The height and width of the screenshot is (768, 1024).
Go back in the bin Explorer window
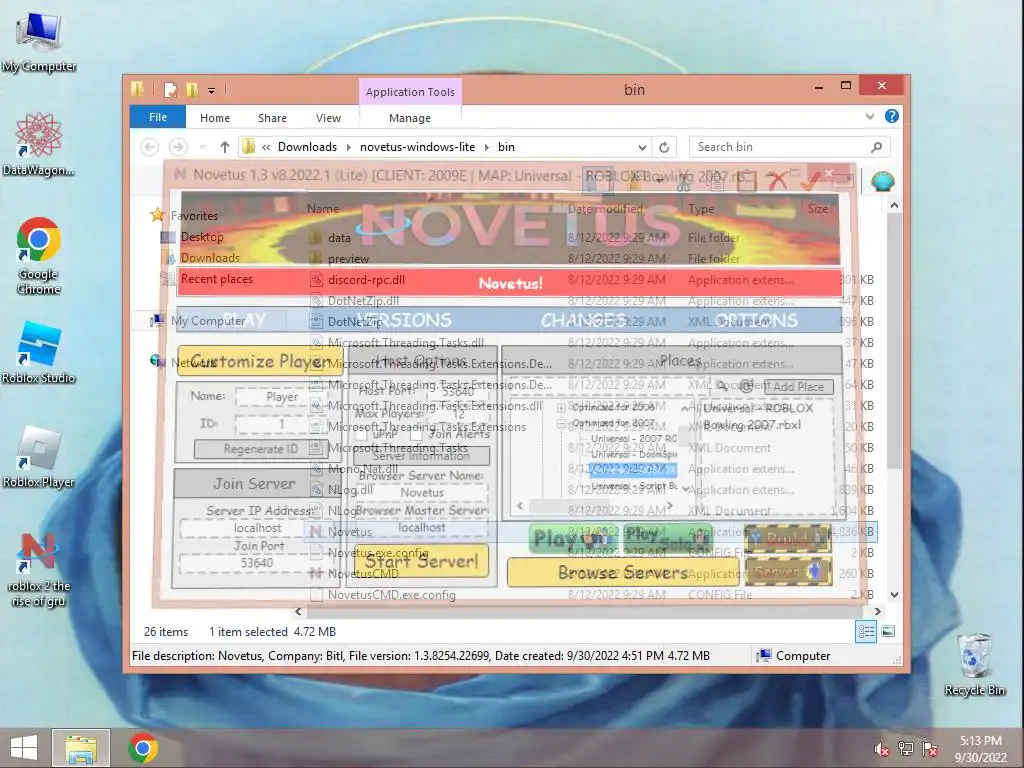click(x=150, y=147)
